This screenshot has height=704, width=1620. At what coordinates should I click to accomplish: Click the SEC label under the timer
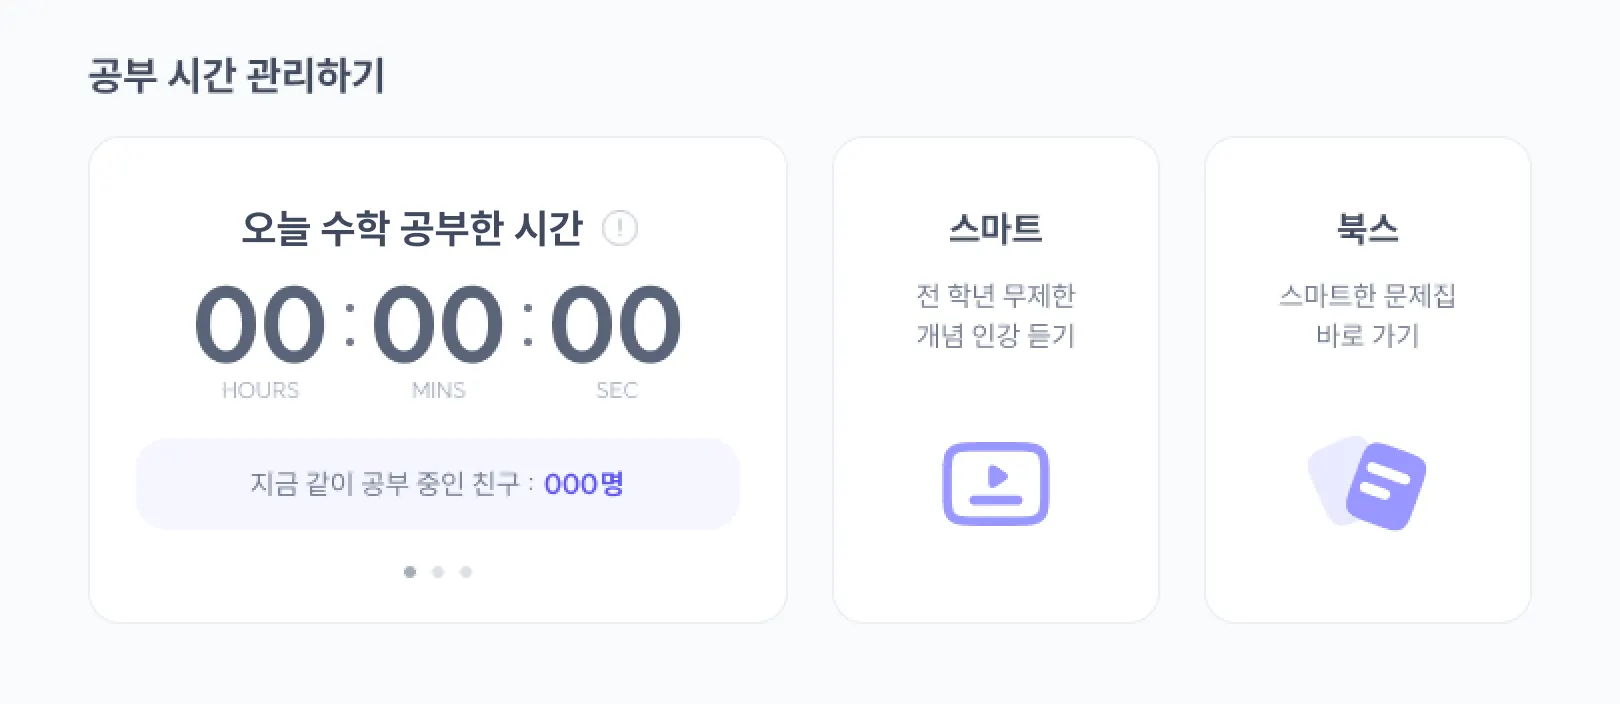616,390
